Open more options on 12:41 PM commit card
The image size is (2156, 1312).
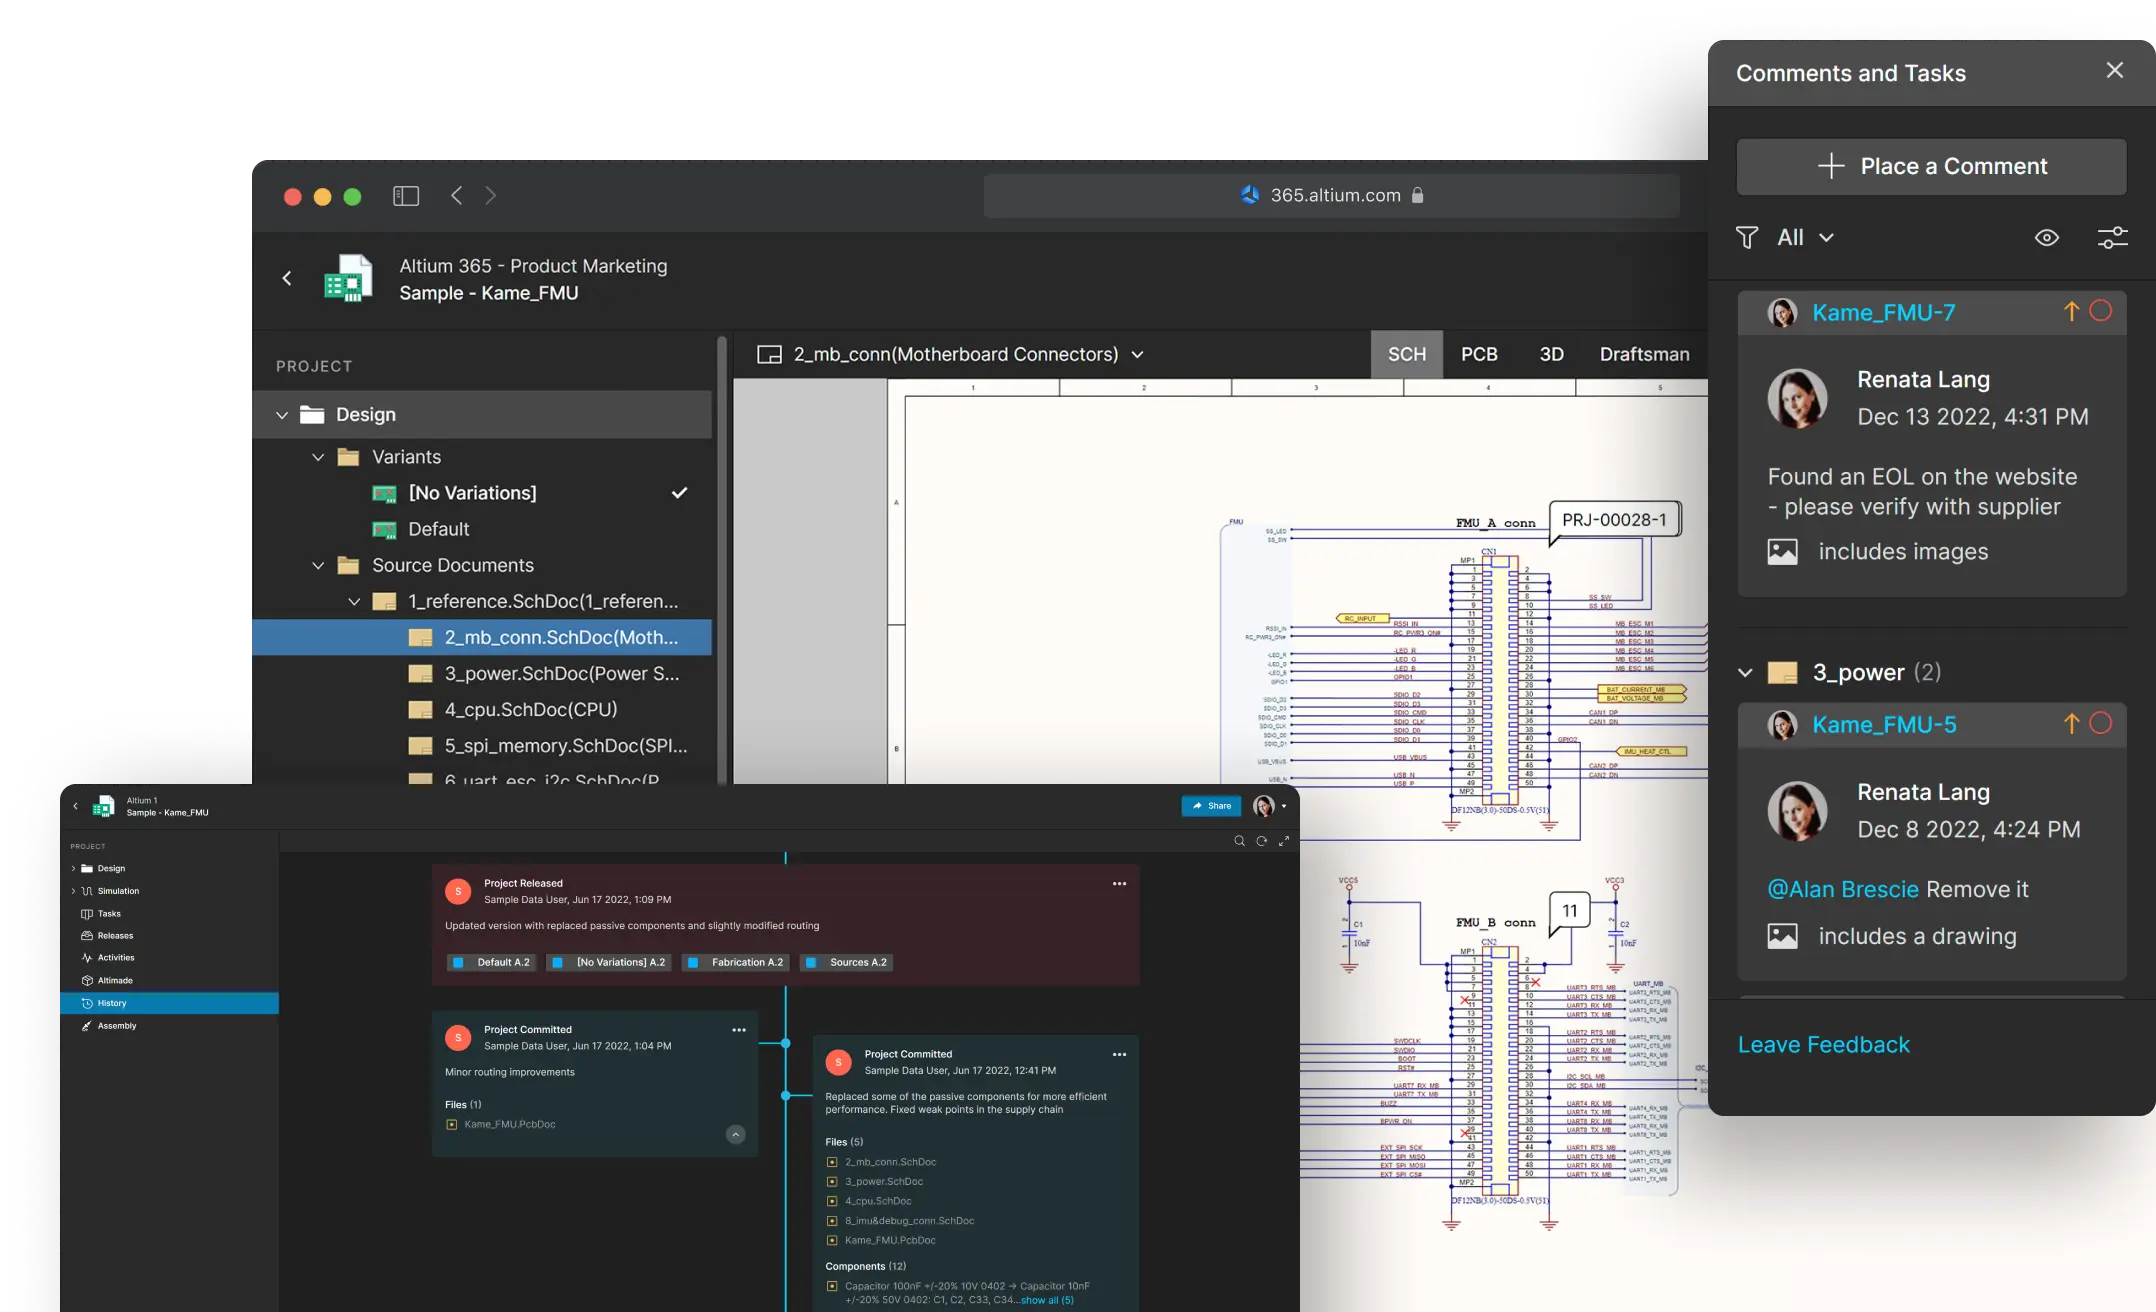pos(1119,1055)
